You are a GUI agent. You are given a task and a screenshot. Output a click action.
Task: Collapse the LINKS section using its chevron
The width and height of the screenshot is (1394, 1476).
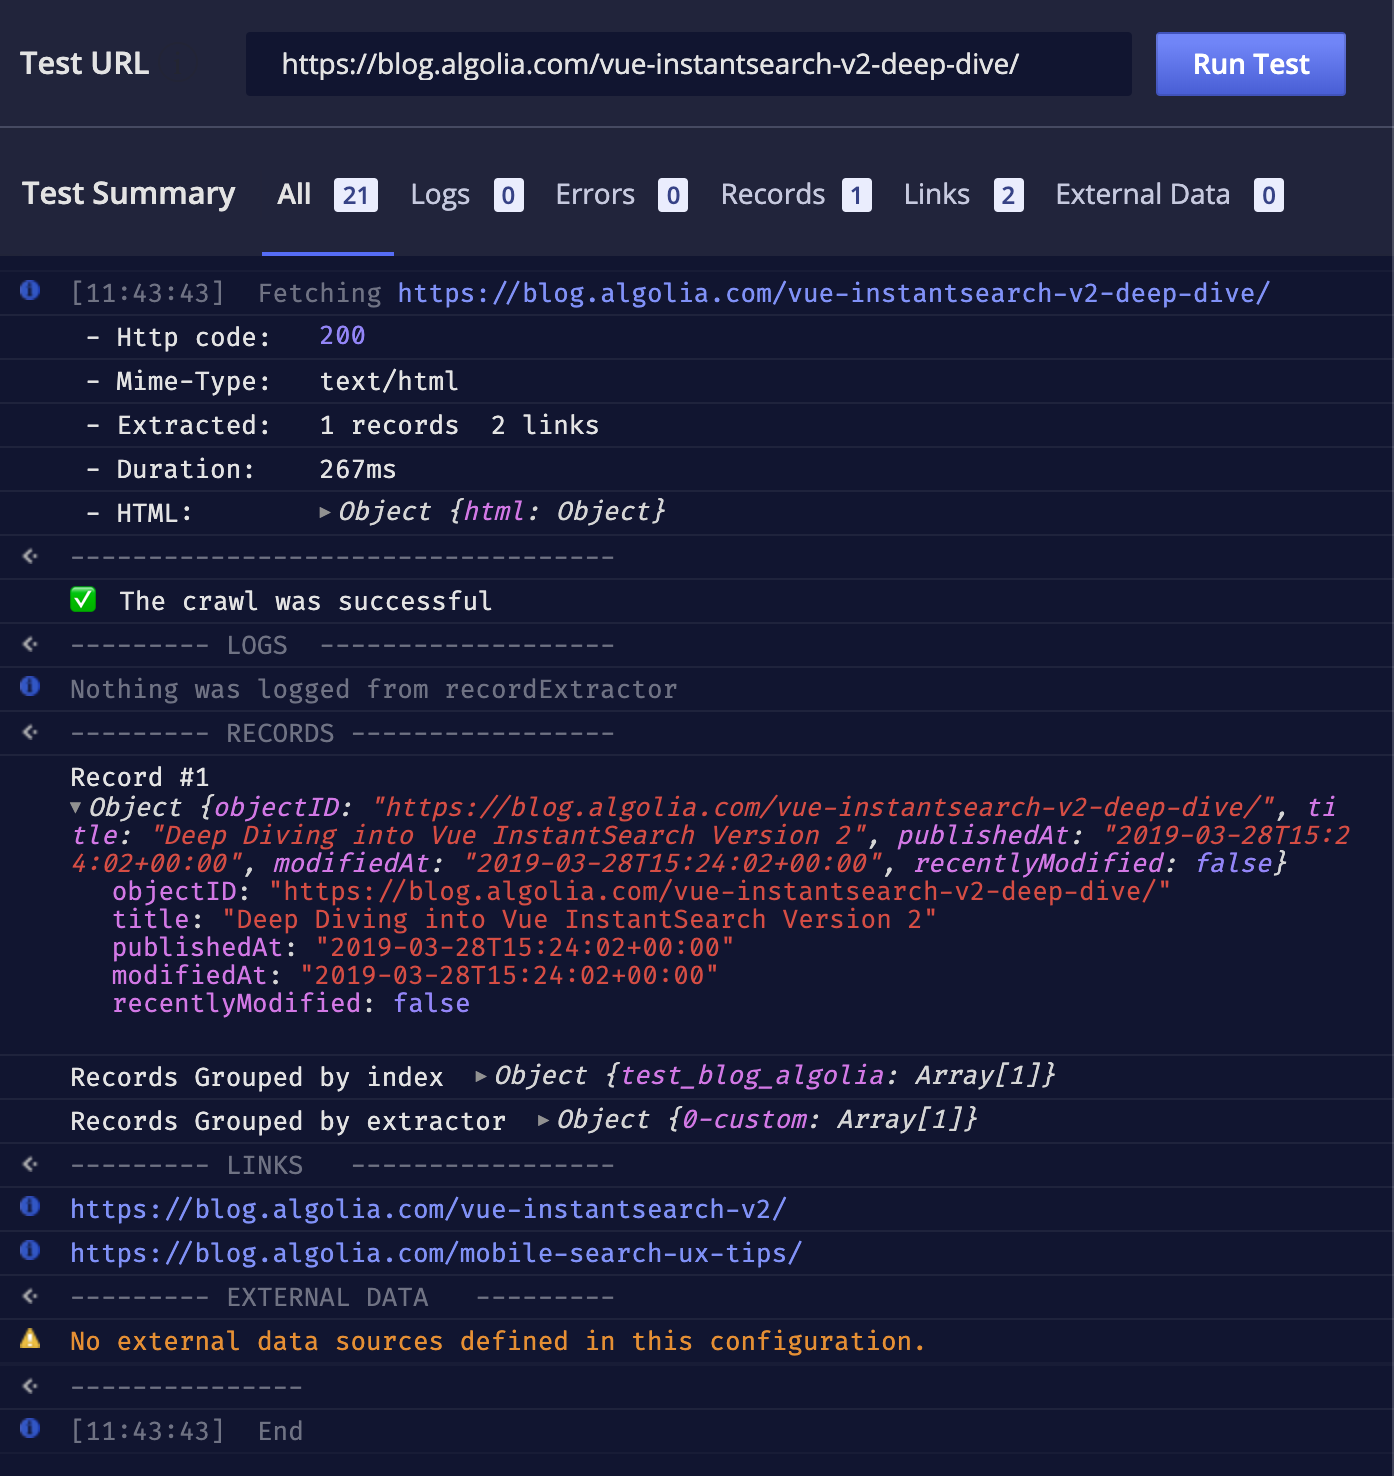[29, 1163]
